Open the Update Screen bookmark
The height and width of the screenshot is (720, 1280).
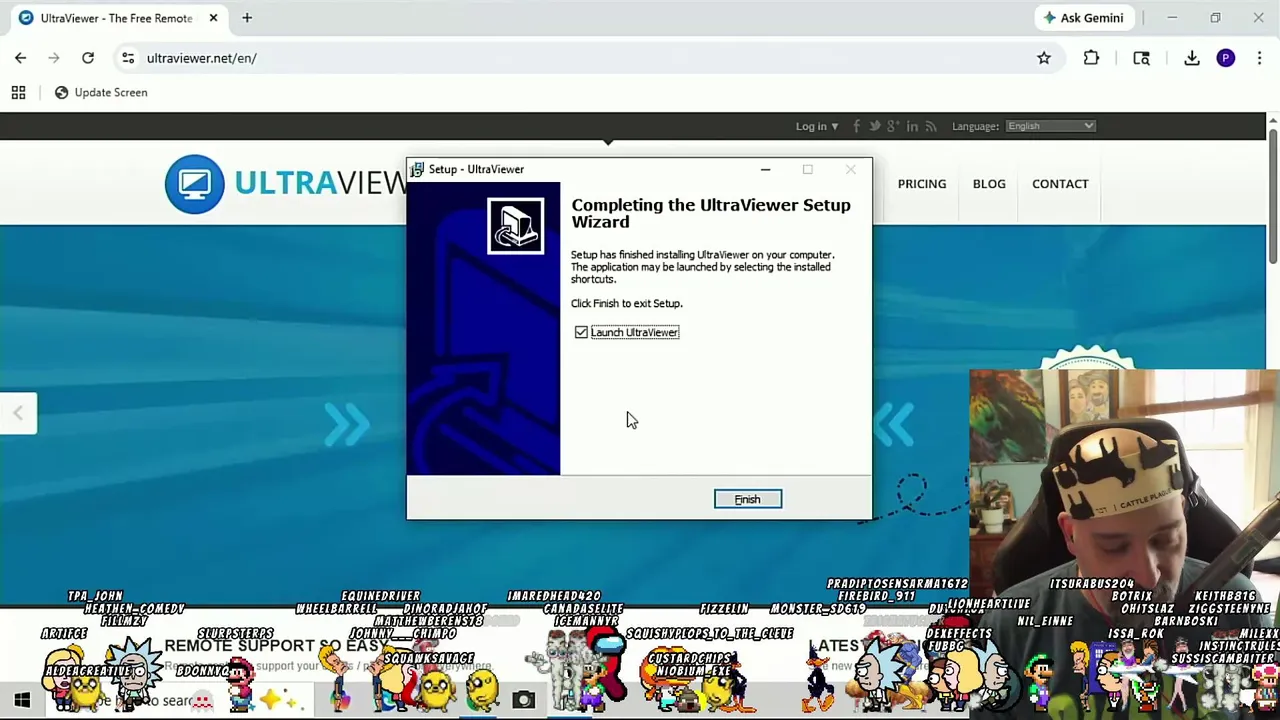(101, 92)
